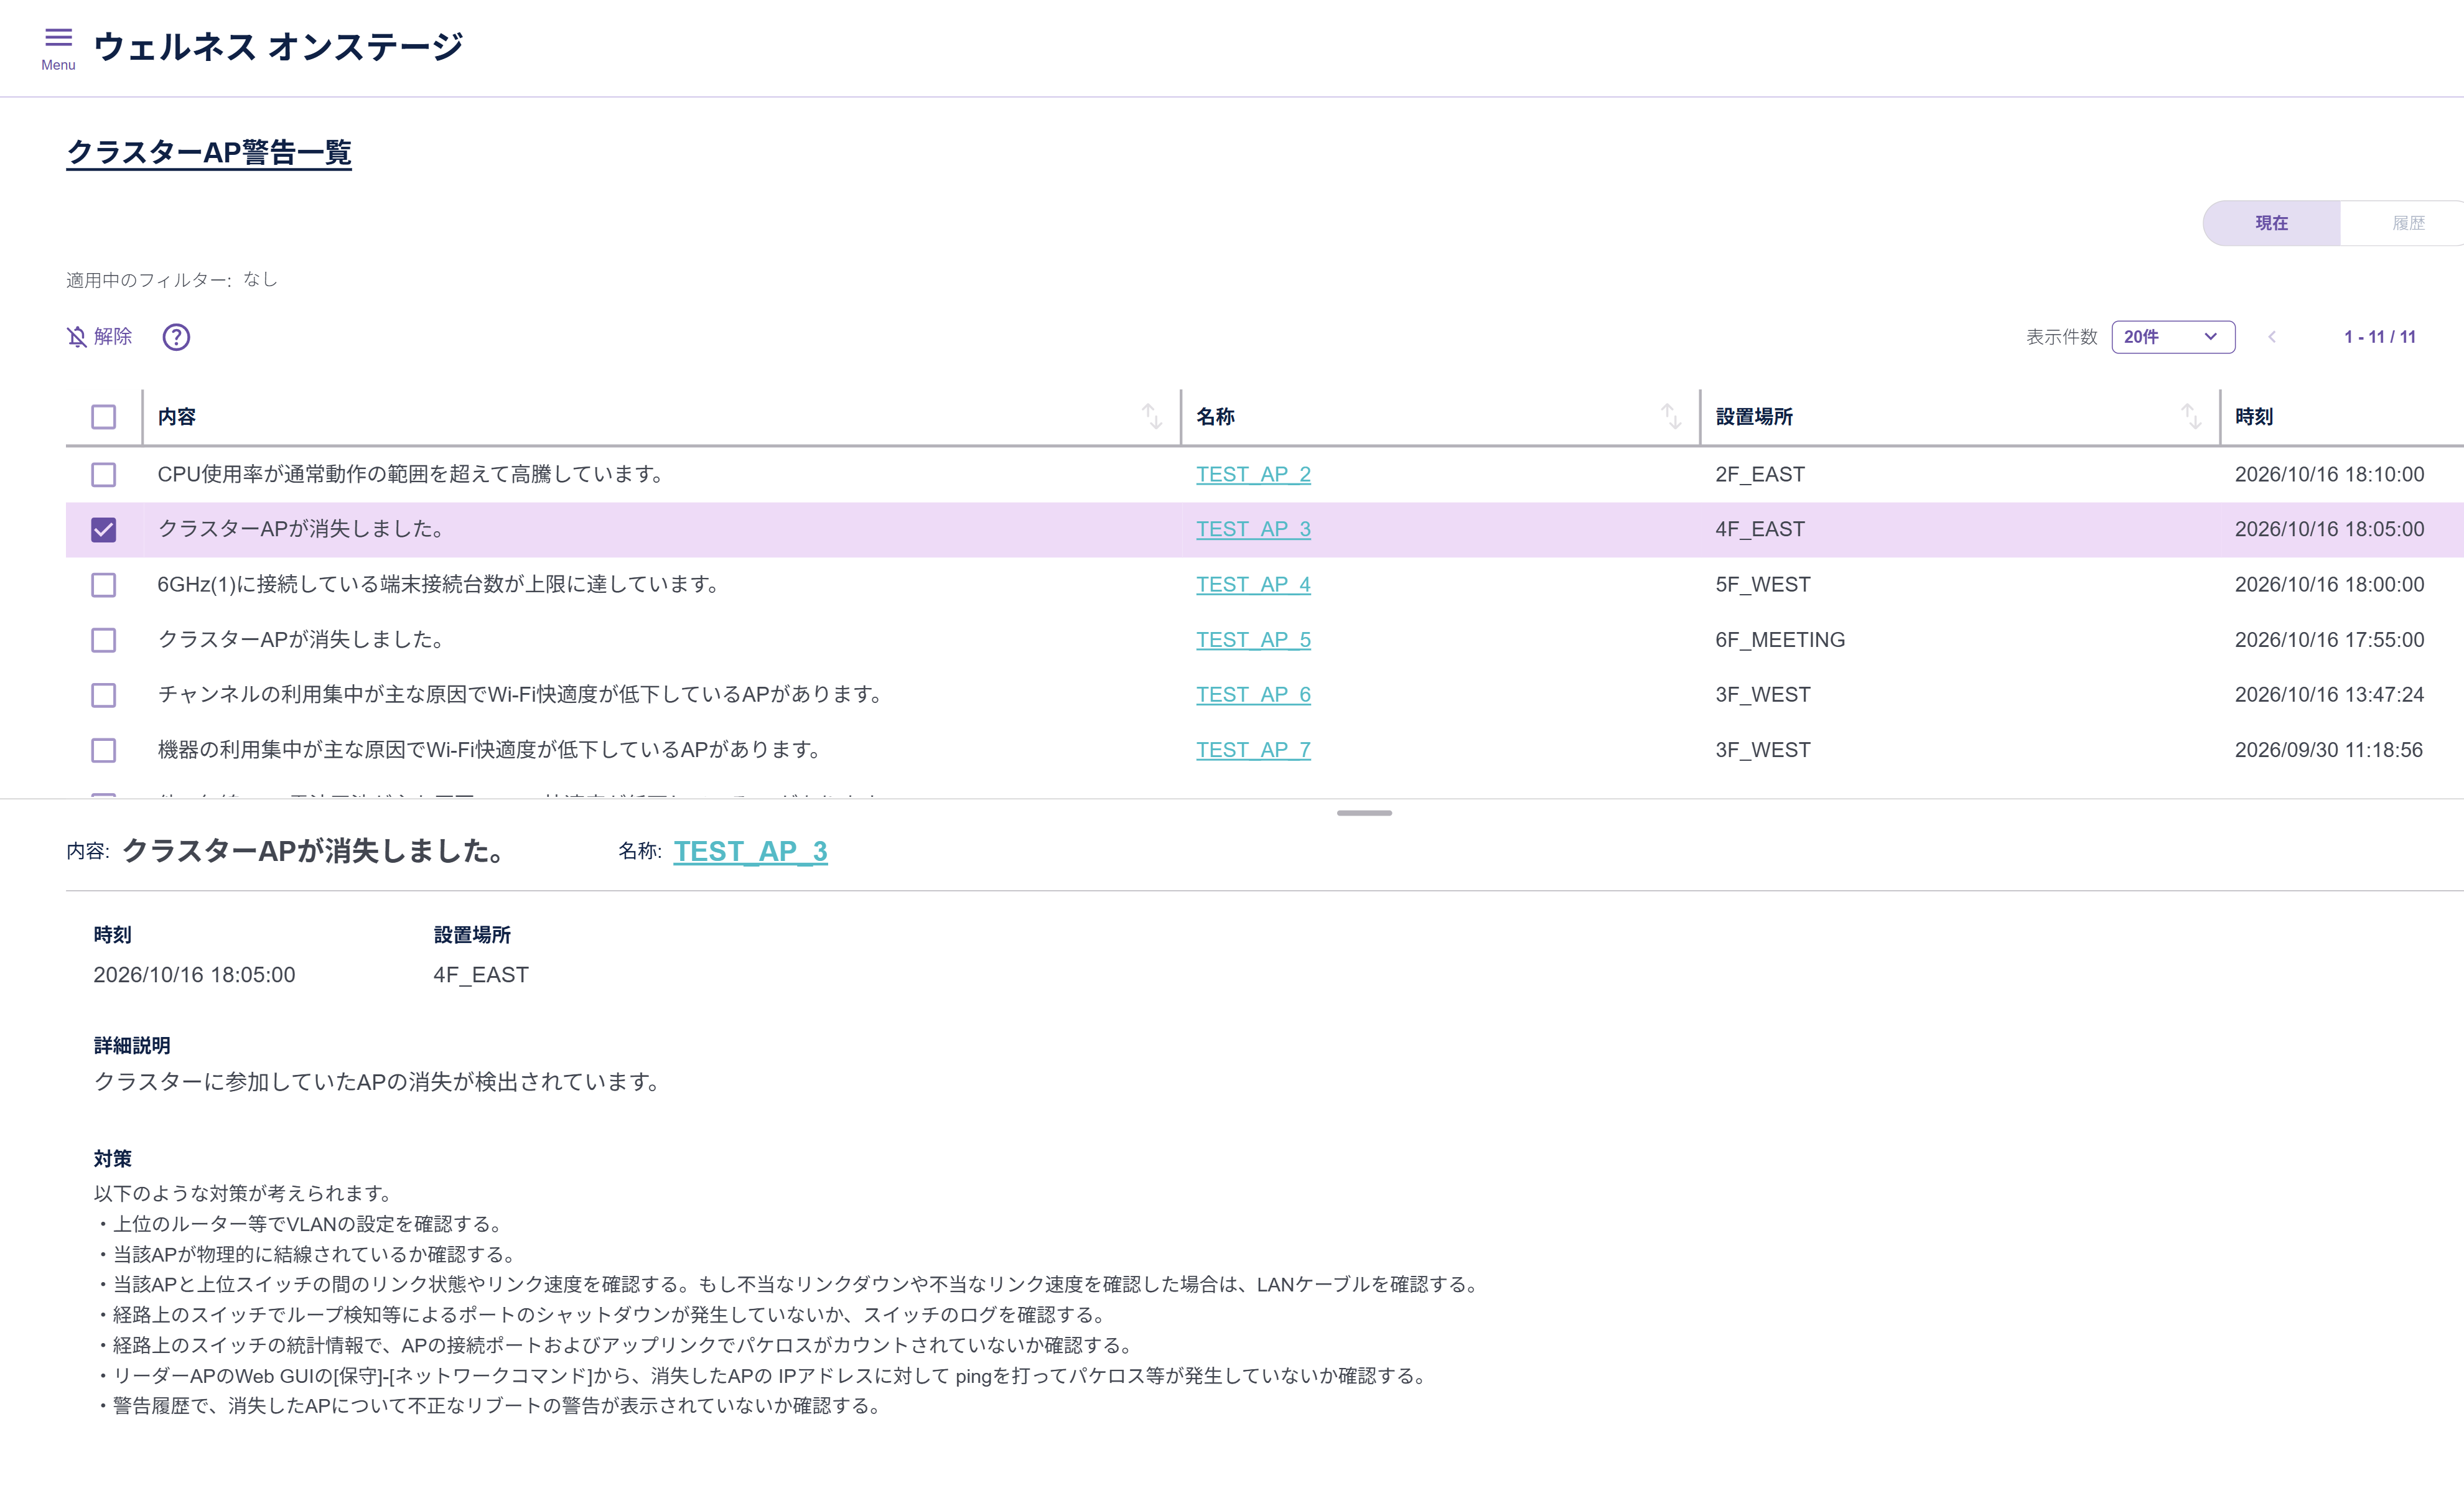Click the 5F_WEST location cell
The width and height of the screenshot is (2464, 1493).
coord(1763,584)
